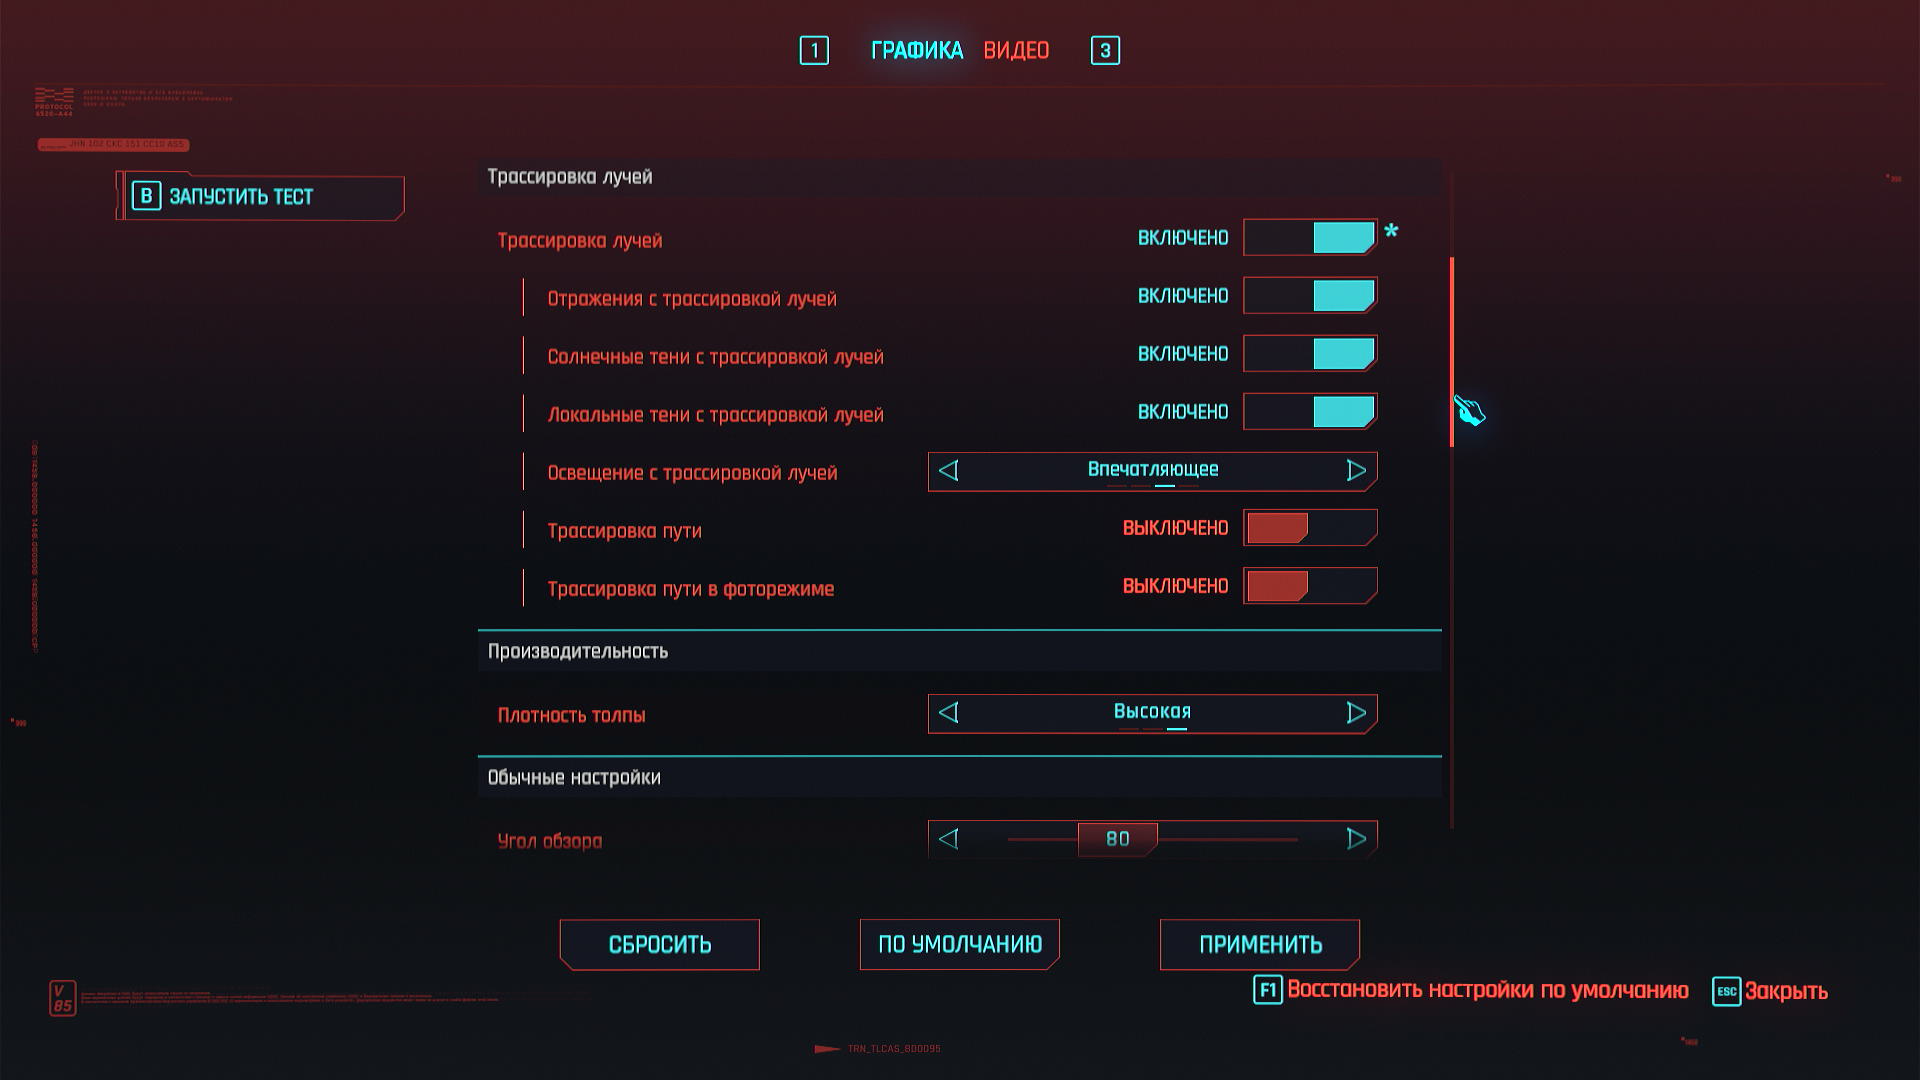Screen dimensions: 1920x1080
Task: Turn on Трассировка пути в фоторежиме
Action: [x=1310, y=586]
